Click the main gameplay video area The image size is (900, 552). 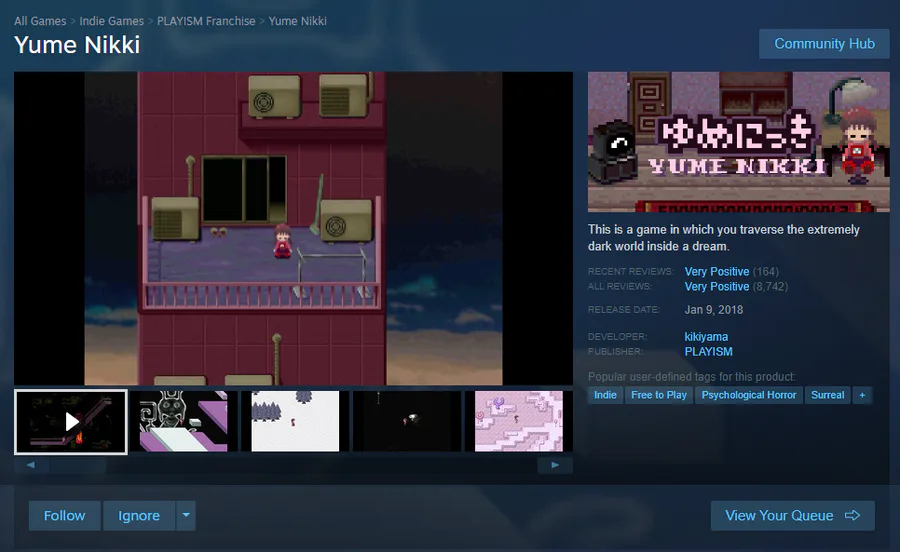pos(293,228)
